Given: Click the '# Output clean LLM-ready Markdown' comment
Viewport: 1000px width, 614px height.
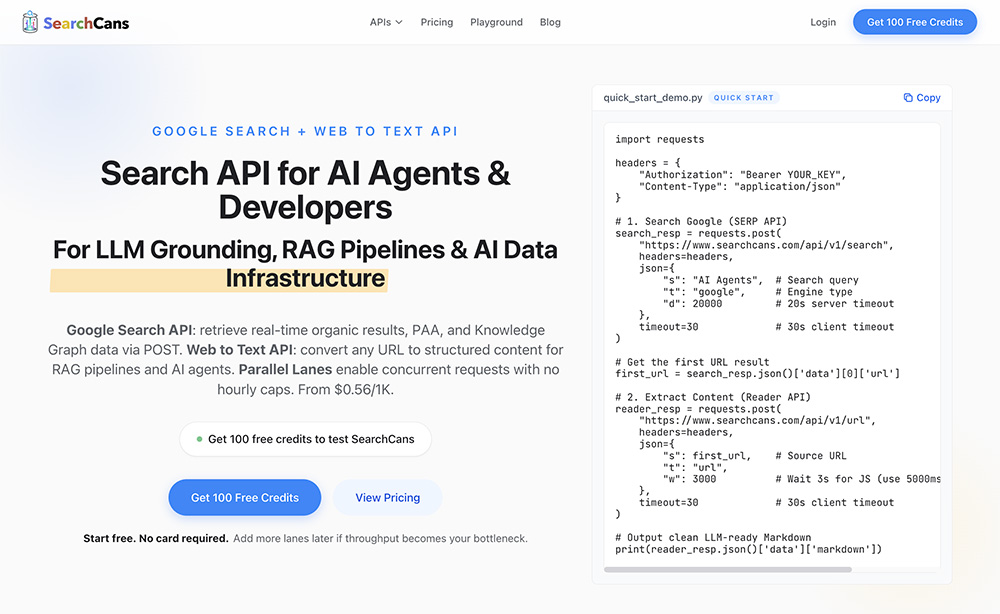Looking at the screenshot, I should click(713, 537).
